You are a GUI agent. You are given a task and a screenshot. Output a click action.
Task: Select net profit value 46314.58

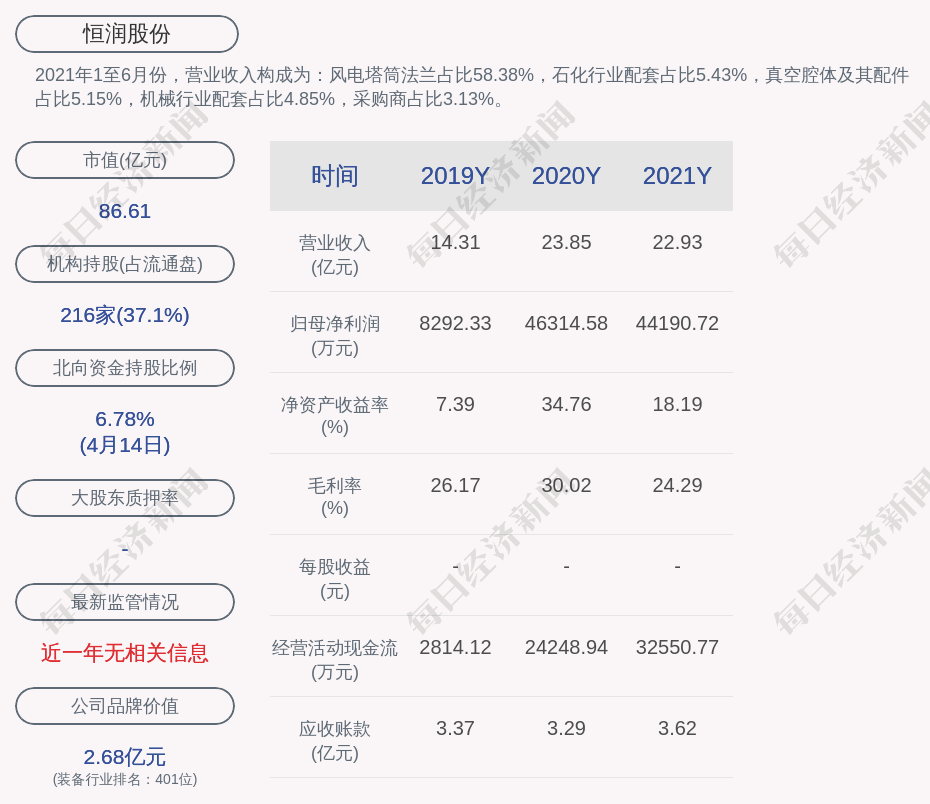(566, 323)
